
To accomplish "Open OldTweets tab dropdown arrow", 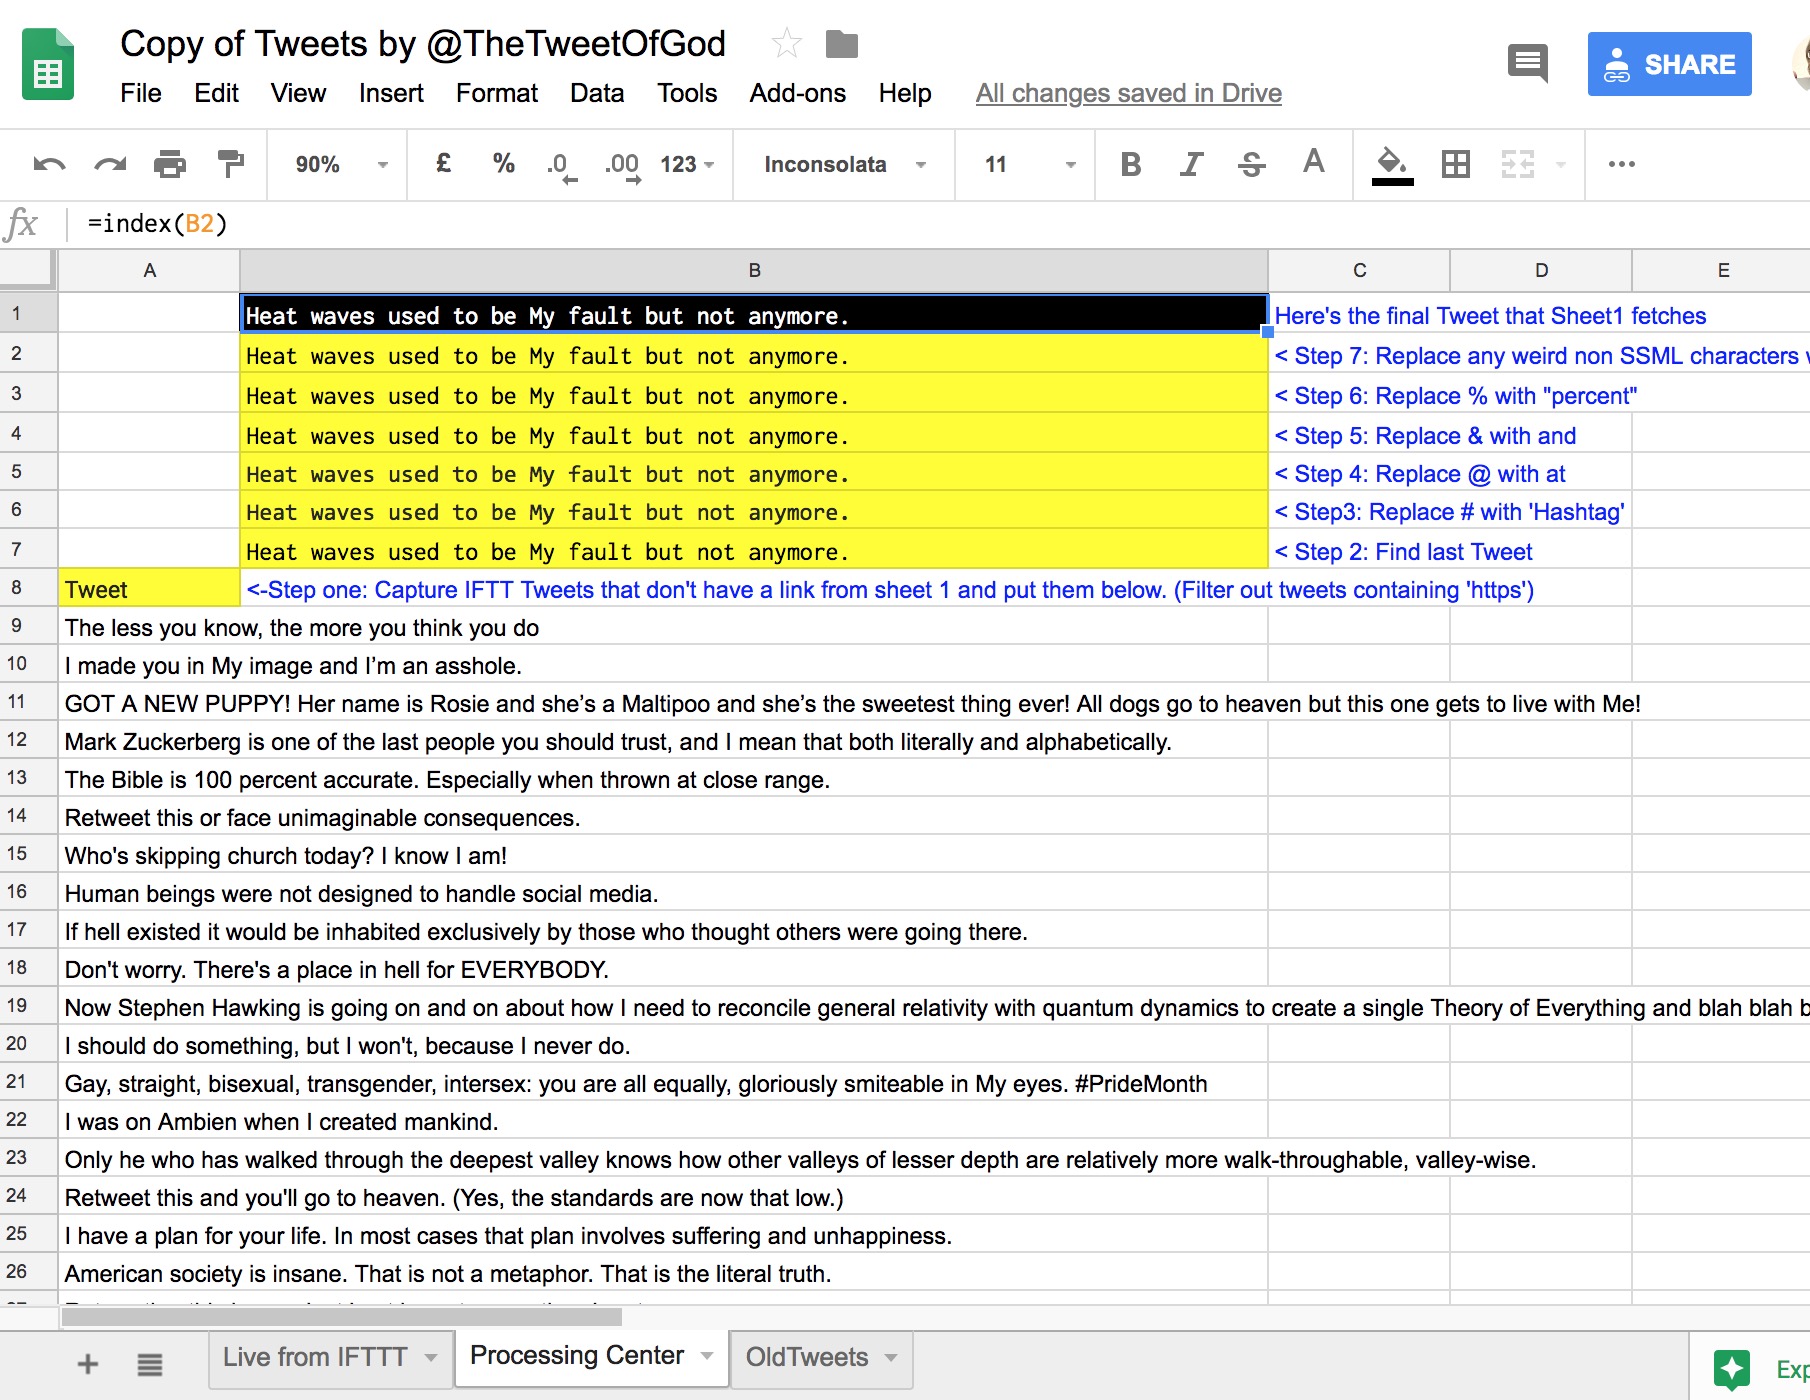I will tap(890, 1358).
